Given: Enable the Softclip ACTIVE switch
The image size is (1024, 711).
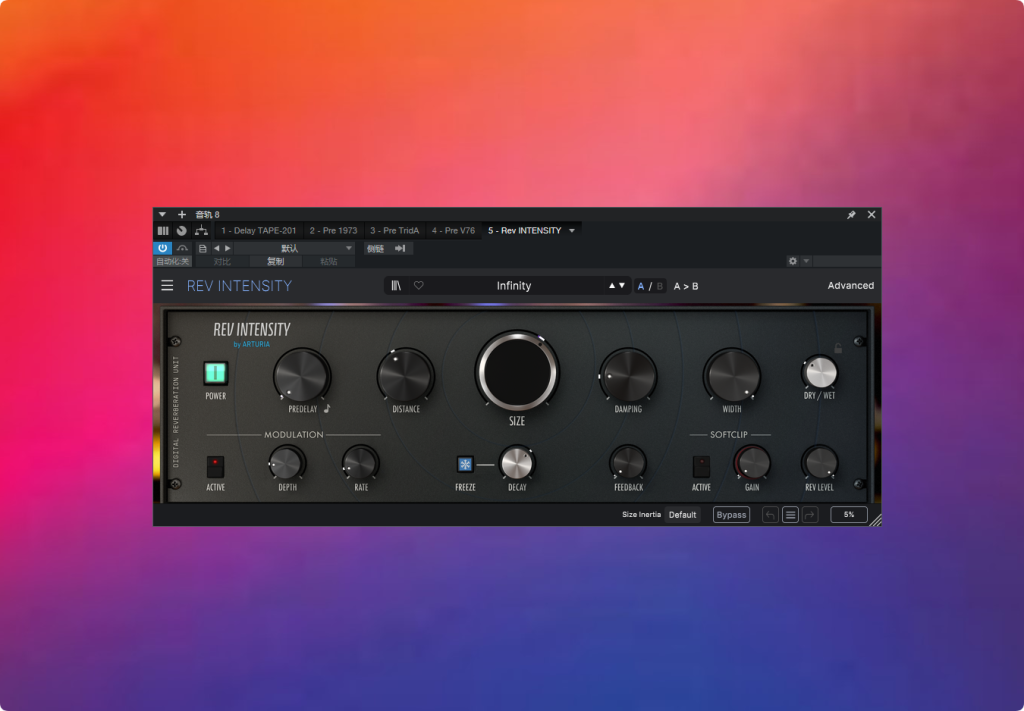Looking at the screenshot, I should 701,467.
